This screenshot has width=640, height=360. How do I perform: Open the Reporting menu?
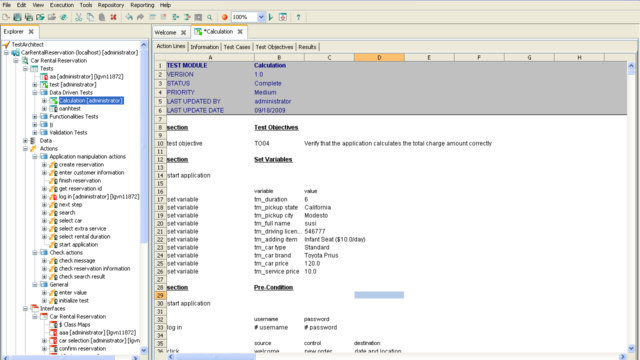(x=142, y=5)
